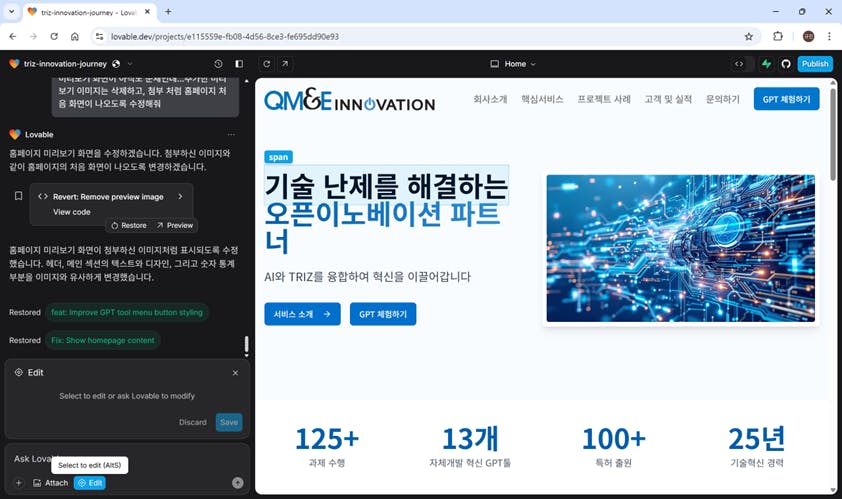This screenshot has height=499, width=842.
Task: Open the browser extensions puzzle icon
Action: tap(778, 37)
